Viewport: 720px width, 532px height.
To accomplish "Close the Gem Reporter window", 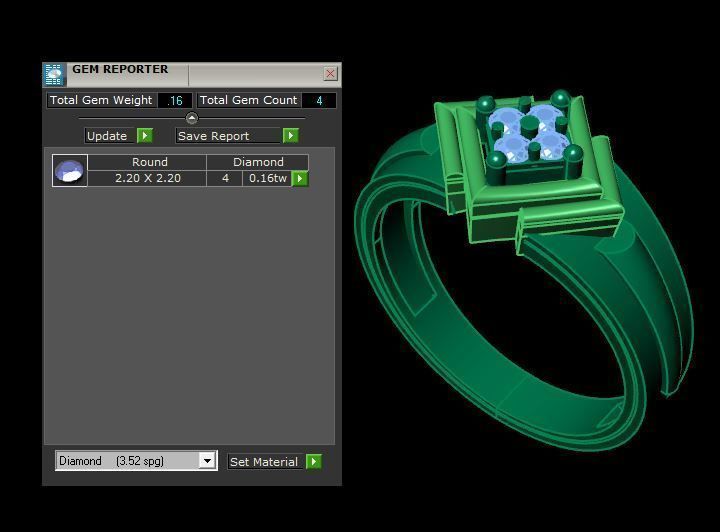I will pyautogui.click(x=330, y=73).
